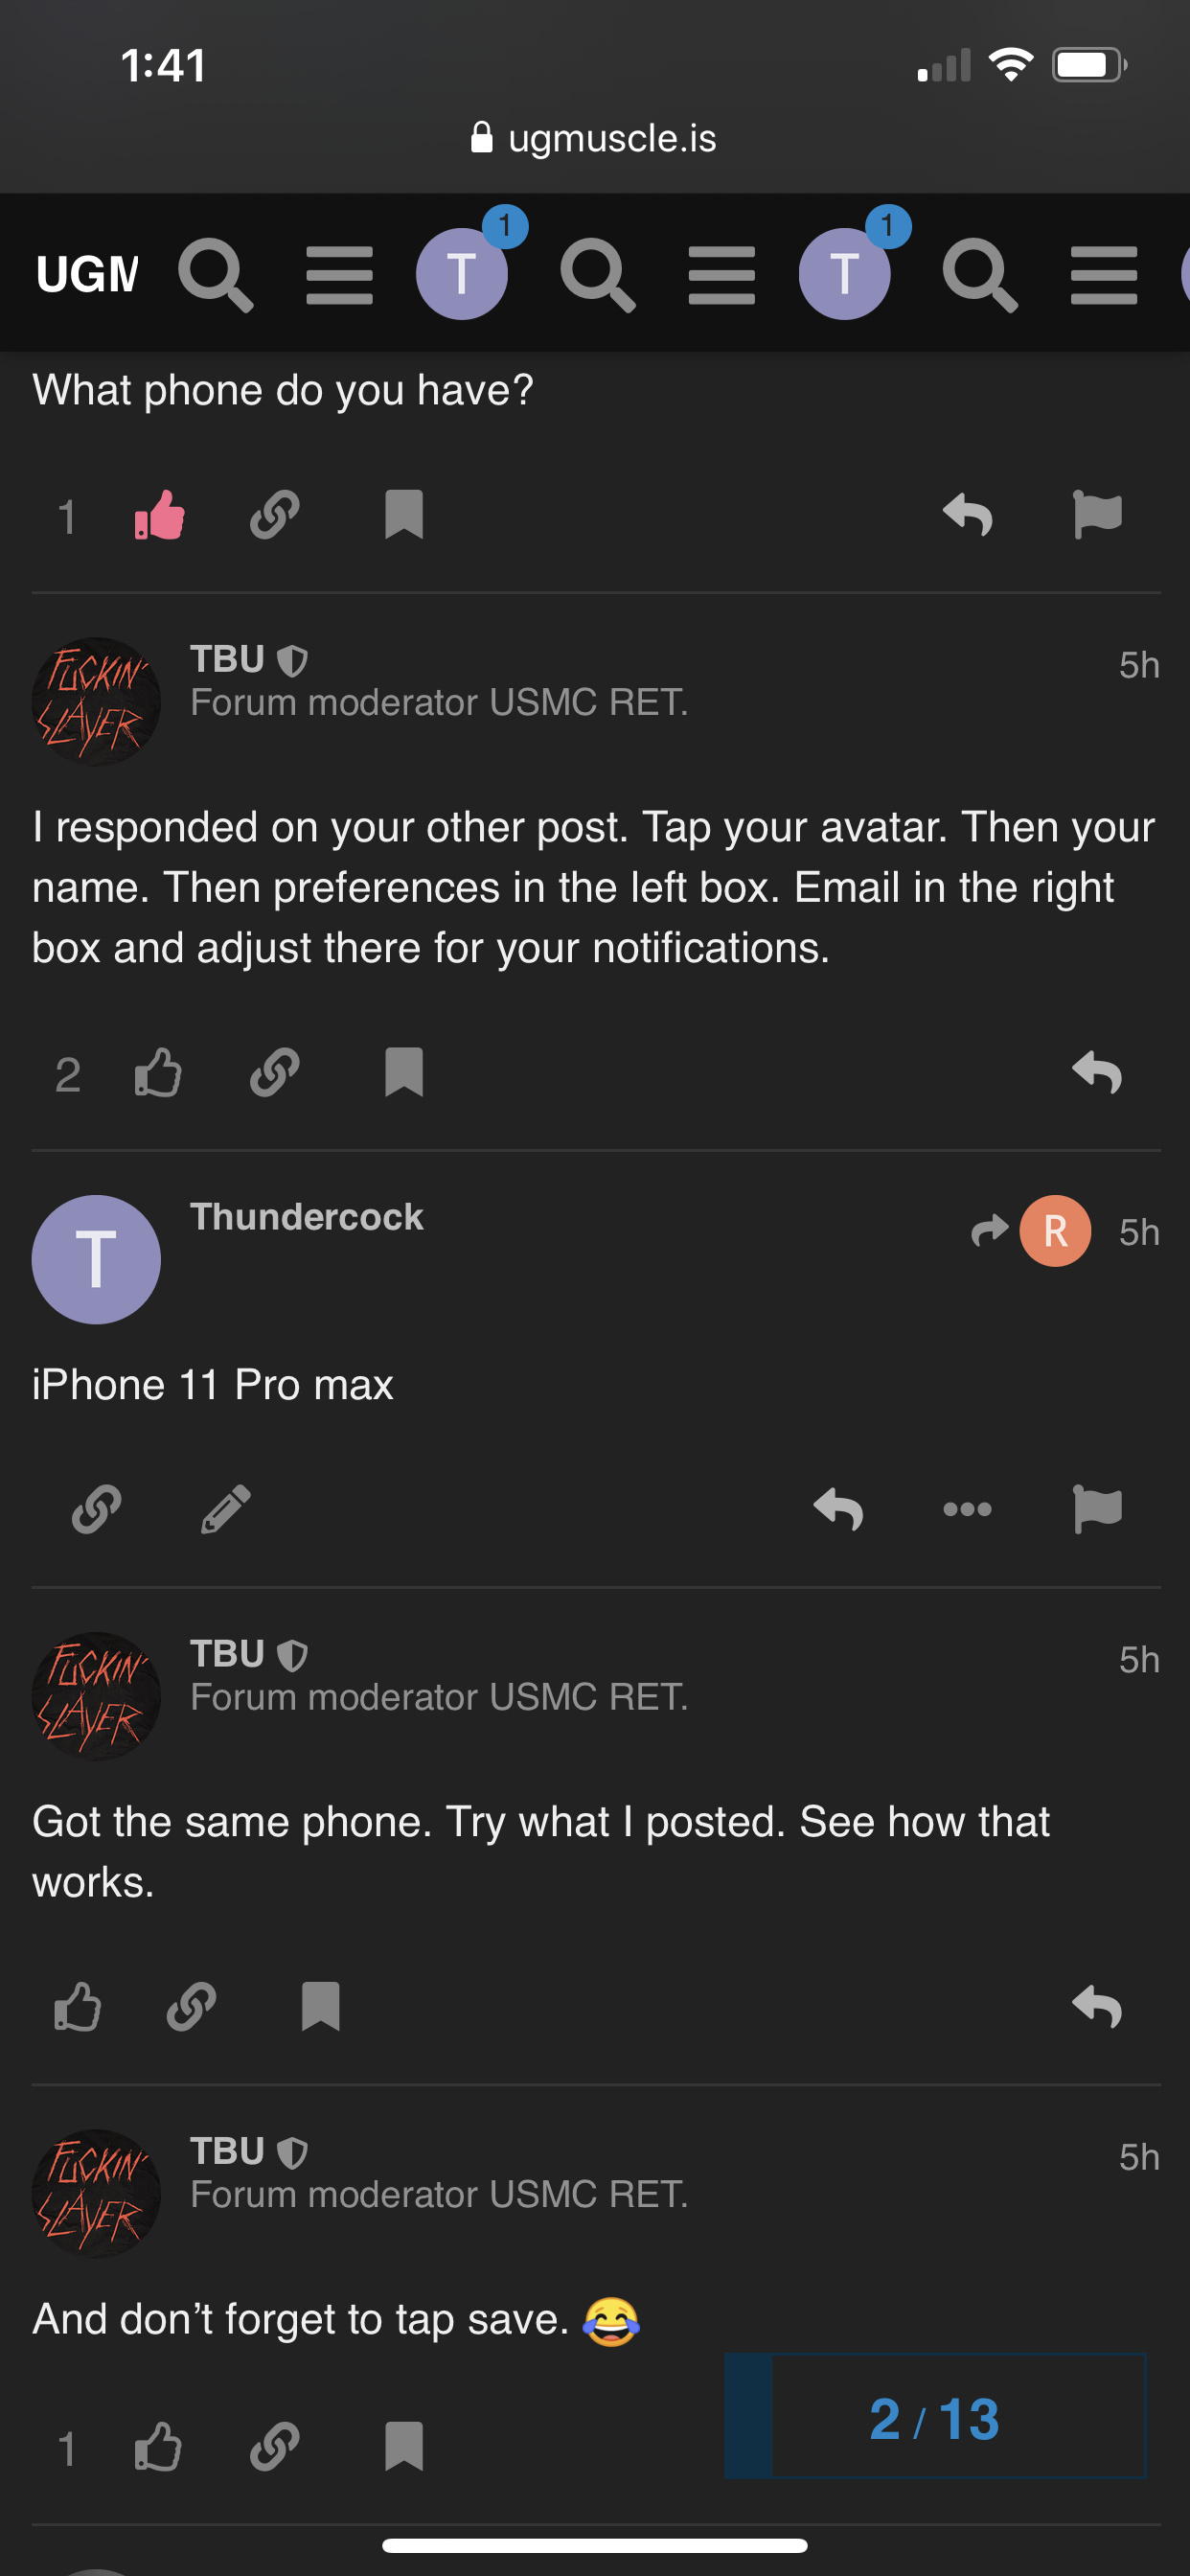The width and height of the screenshot is (1190, 2576).
Task: Open search from the leftmost magnifier icon
Action: (215, 275)
